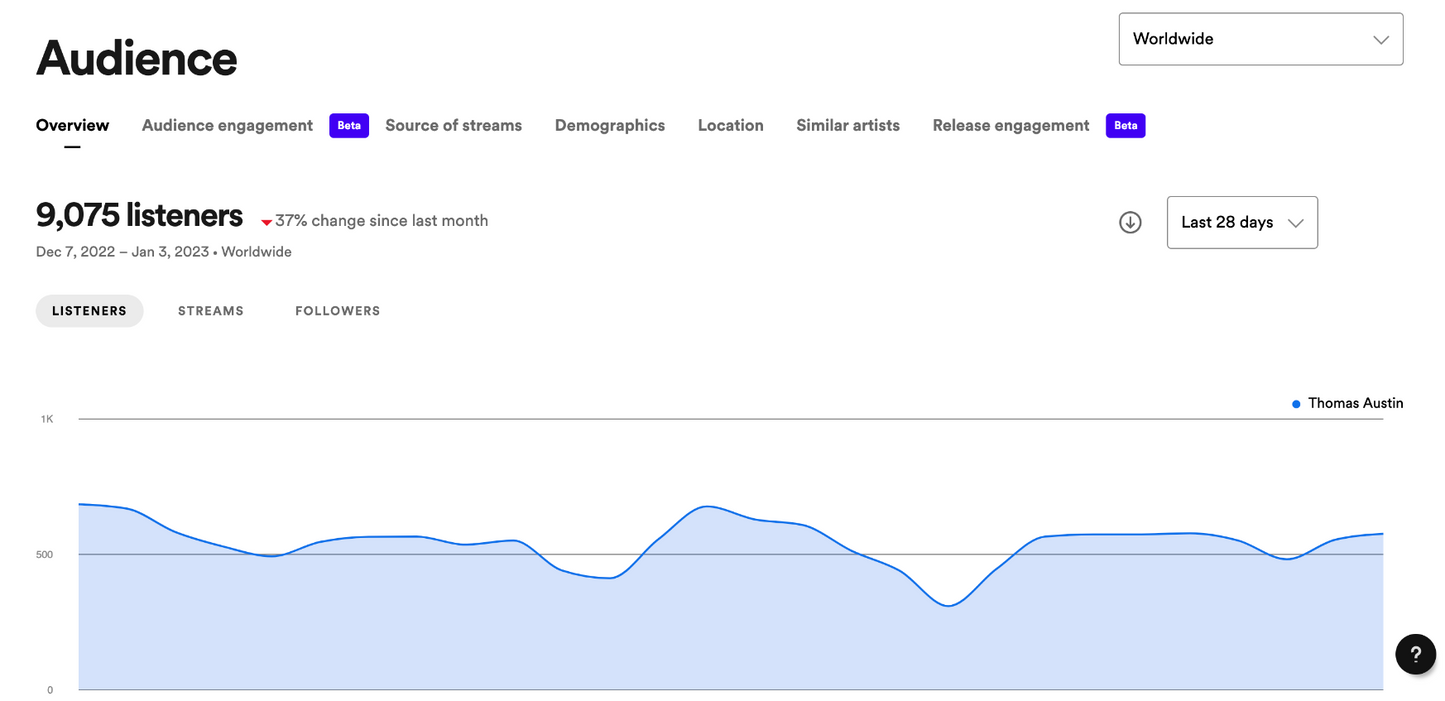Screen dimensions: 1445x701
Task: Open the help question mark button
Action: pyautogui.click(x=1415, y=655)
